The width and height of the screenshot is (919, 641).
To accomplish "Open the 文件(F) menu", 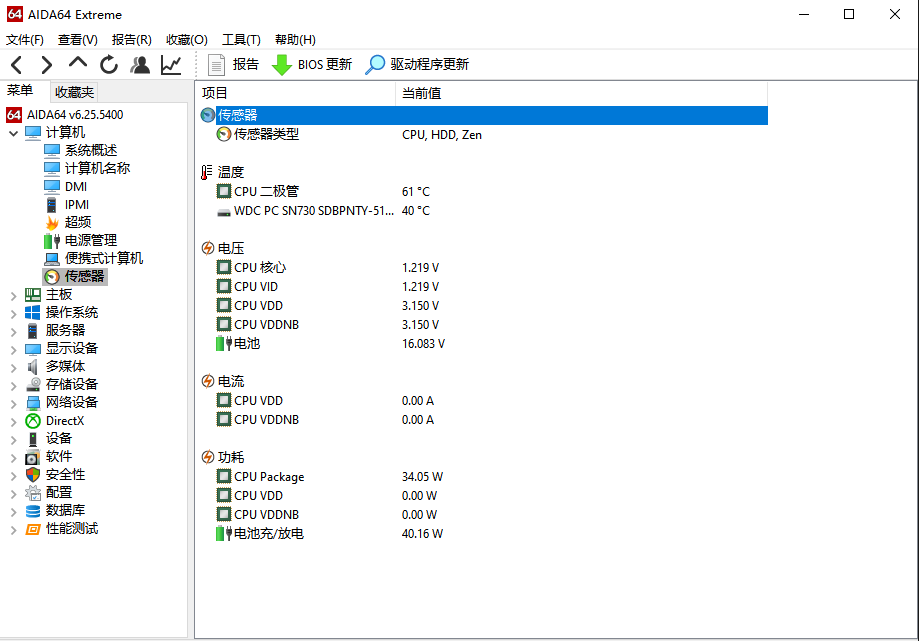I will 25,40.
